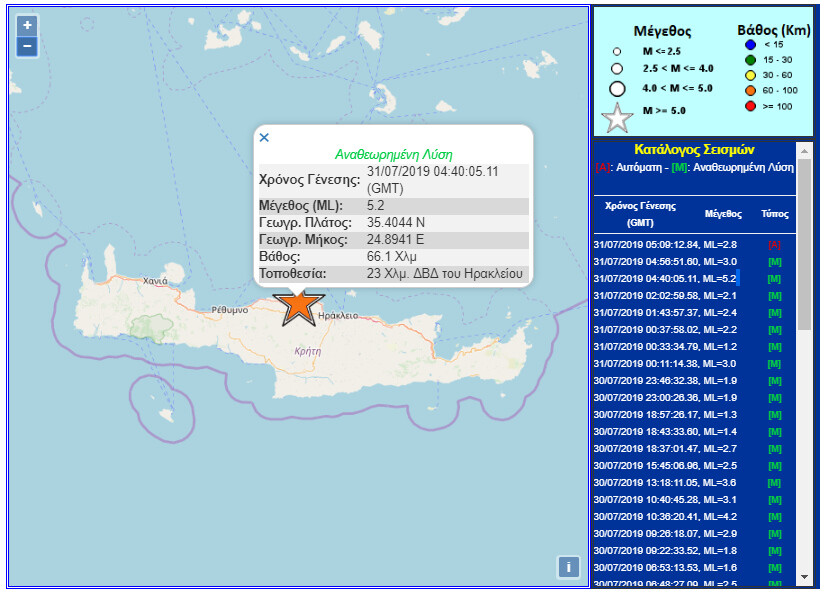Click the star M >= 5.0 legend symbol
The image size is (827, 596).
point(617,118)
